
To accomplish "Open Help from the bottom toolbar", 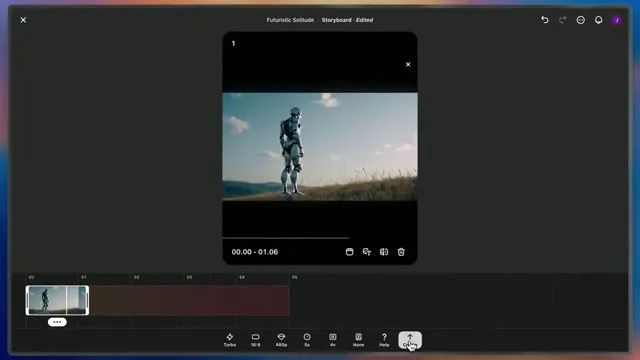I will (x=384, y=340).
